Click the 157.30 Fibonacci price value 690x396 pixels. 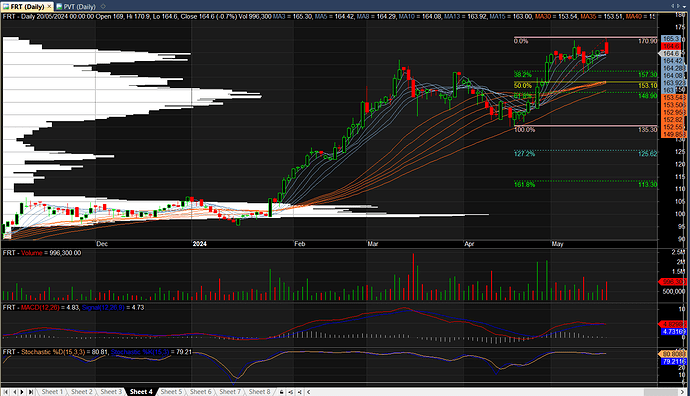tap(647, 75)
